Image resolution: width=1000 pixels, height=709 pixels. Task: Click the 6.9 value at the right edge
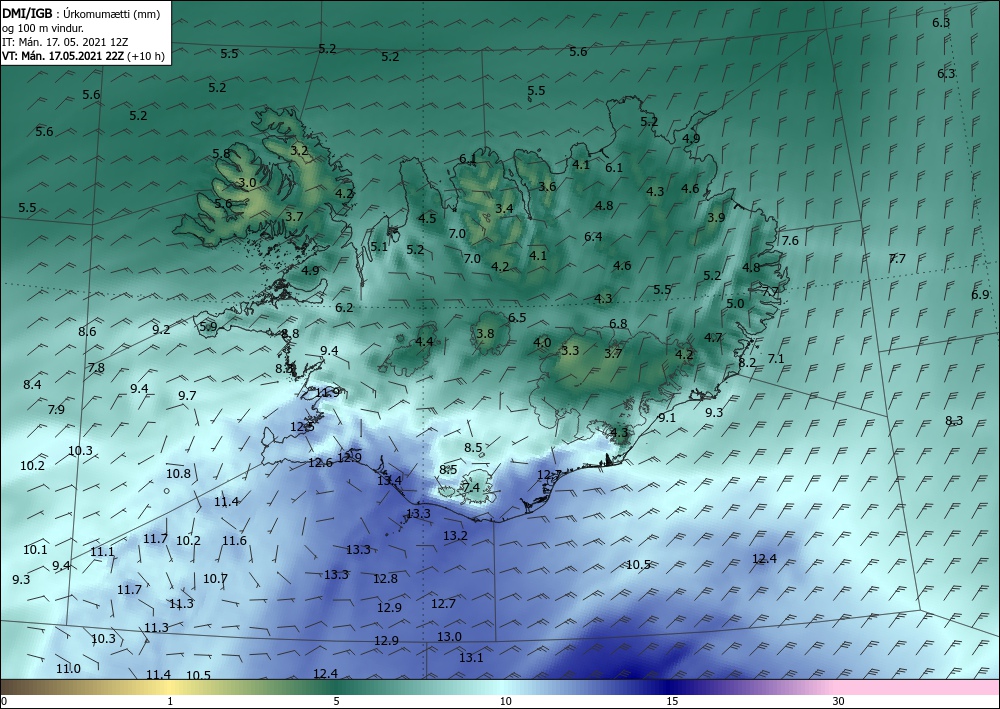point(980,295)
